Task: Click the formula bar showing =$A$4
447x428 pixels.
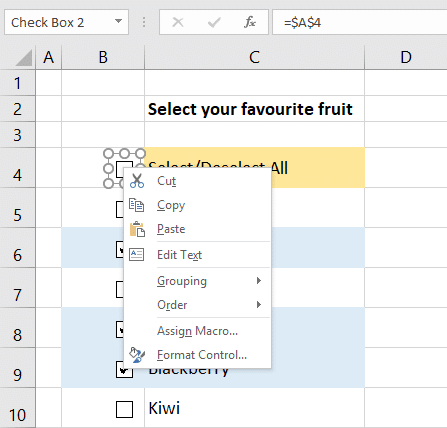Action: tap(359, 22)
